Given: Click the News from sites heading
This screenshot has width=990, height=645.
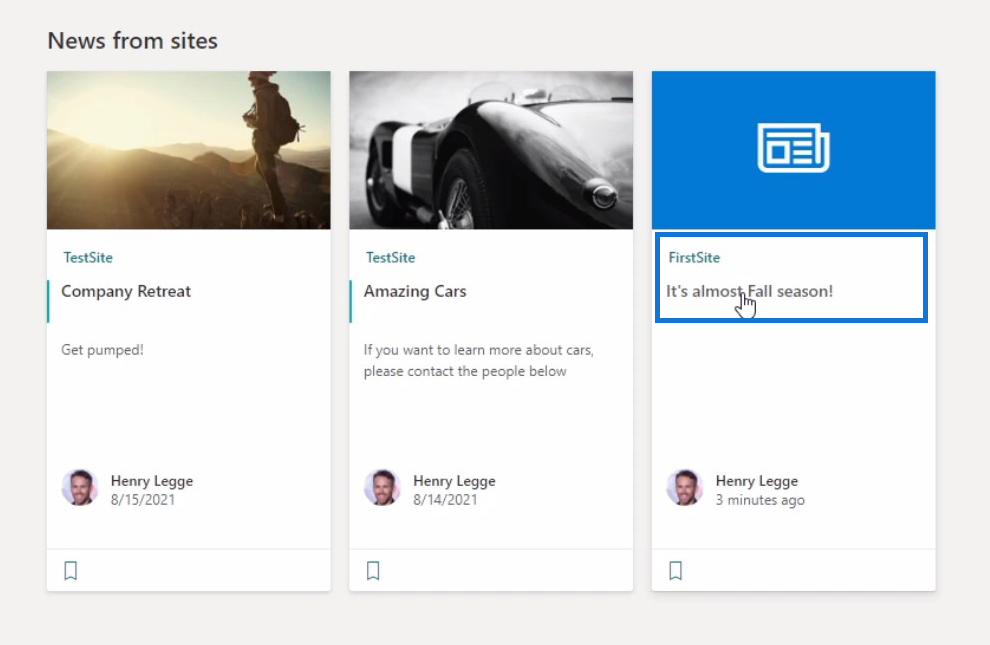Looking at the screenshot, I should 133,41.
